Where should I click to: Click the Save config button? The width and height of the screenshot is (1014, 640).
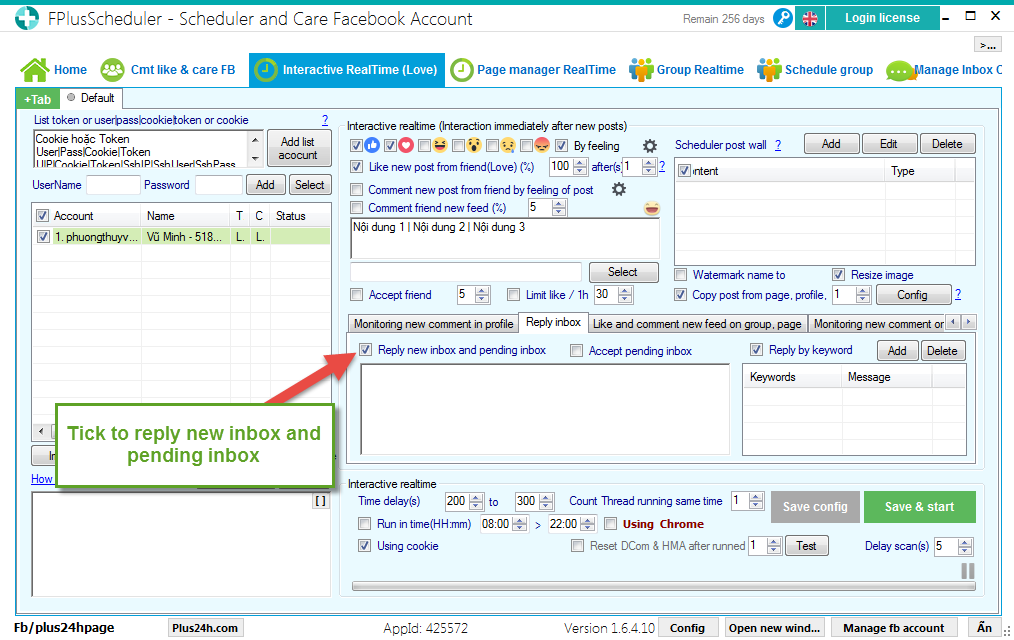pos(815,507)
